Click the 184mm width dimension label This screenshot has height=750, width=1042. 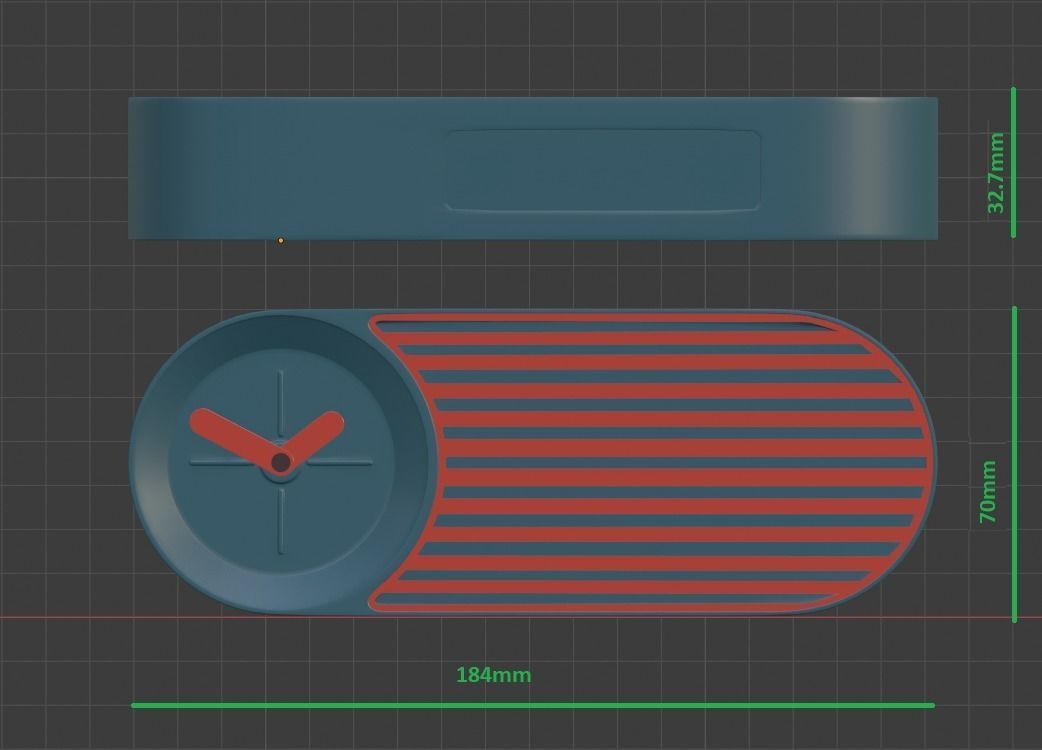493,675
